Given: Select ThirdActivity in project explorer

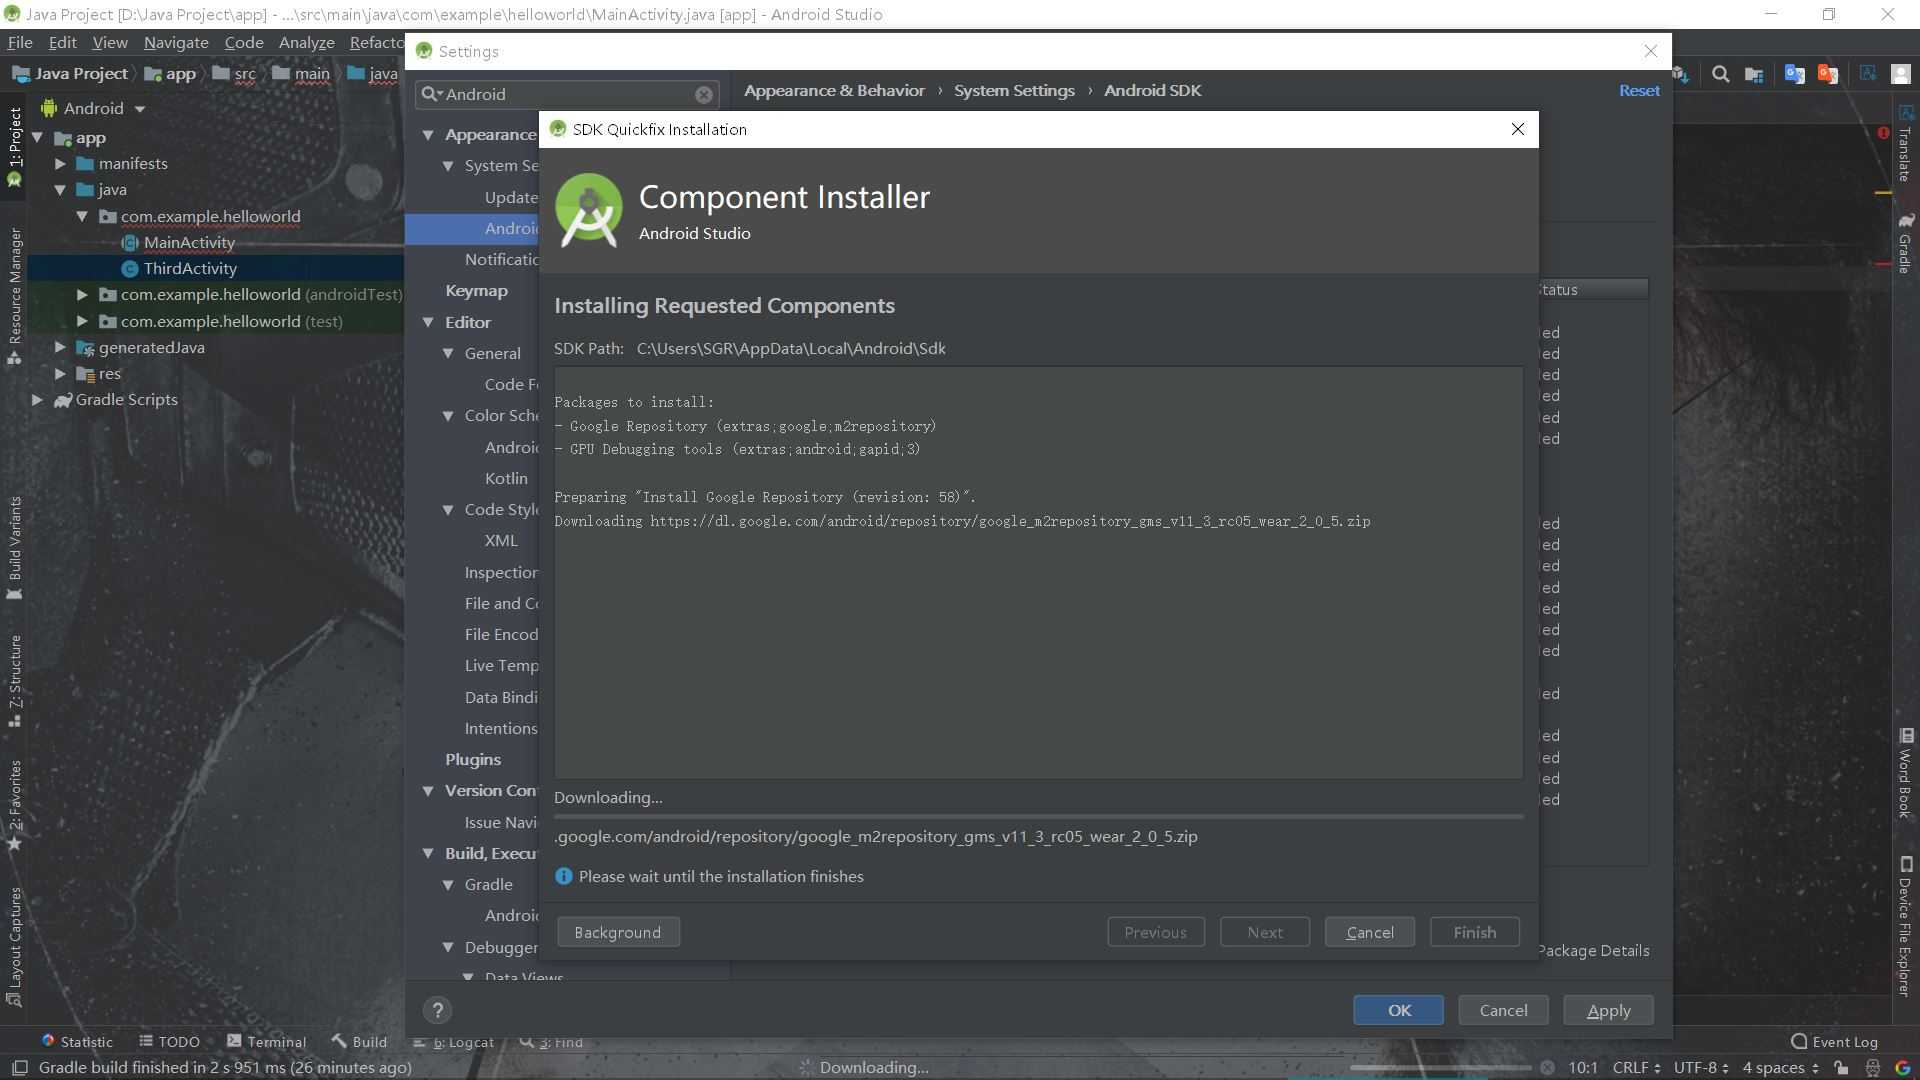Looking at the screenshot, I should pyautogui.click(x=190, y=268).
